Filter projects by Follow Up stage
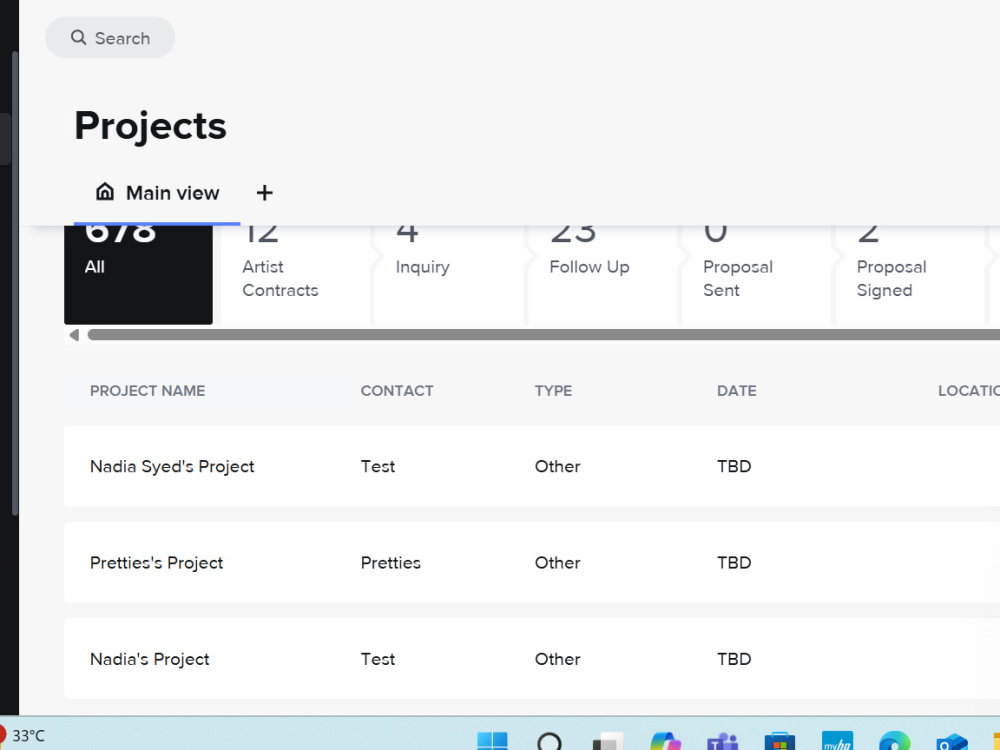Viewport: 1000px width, 750px height. pos(603,274)
